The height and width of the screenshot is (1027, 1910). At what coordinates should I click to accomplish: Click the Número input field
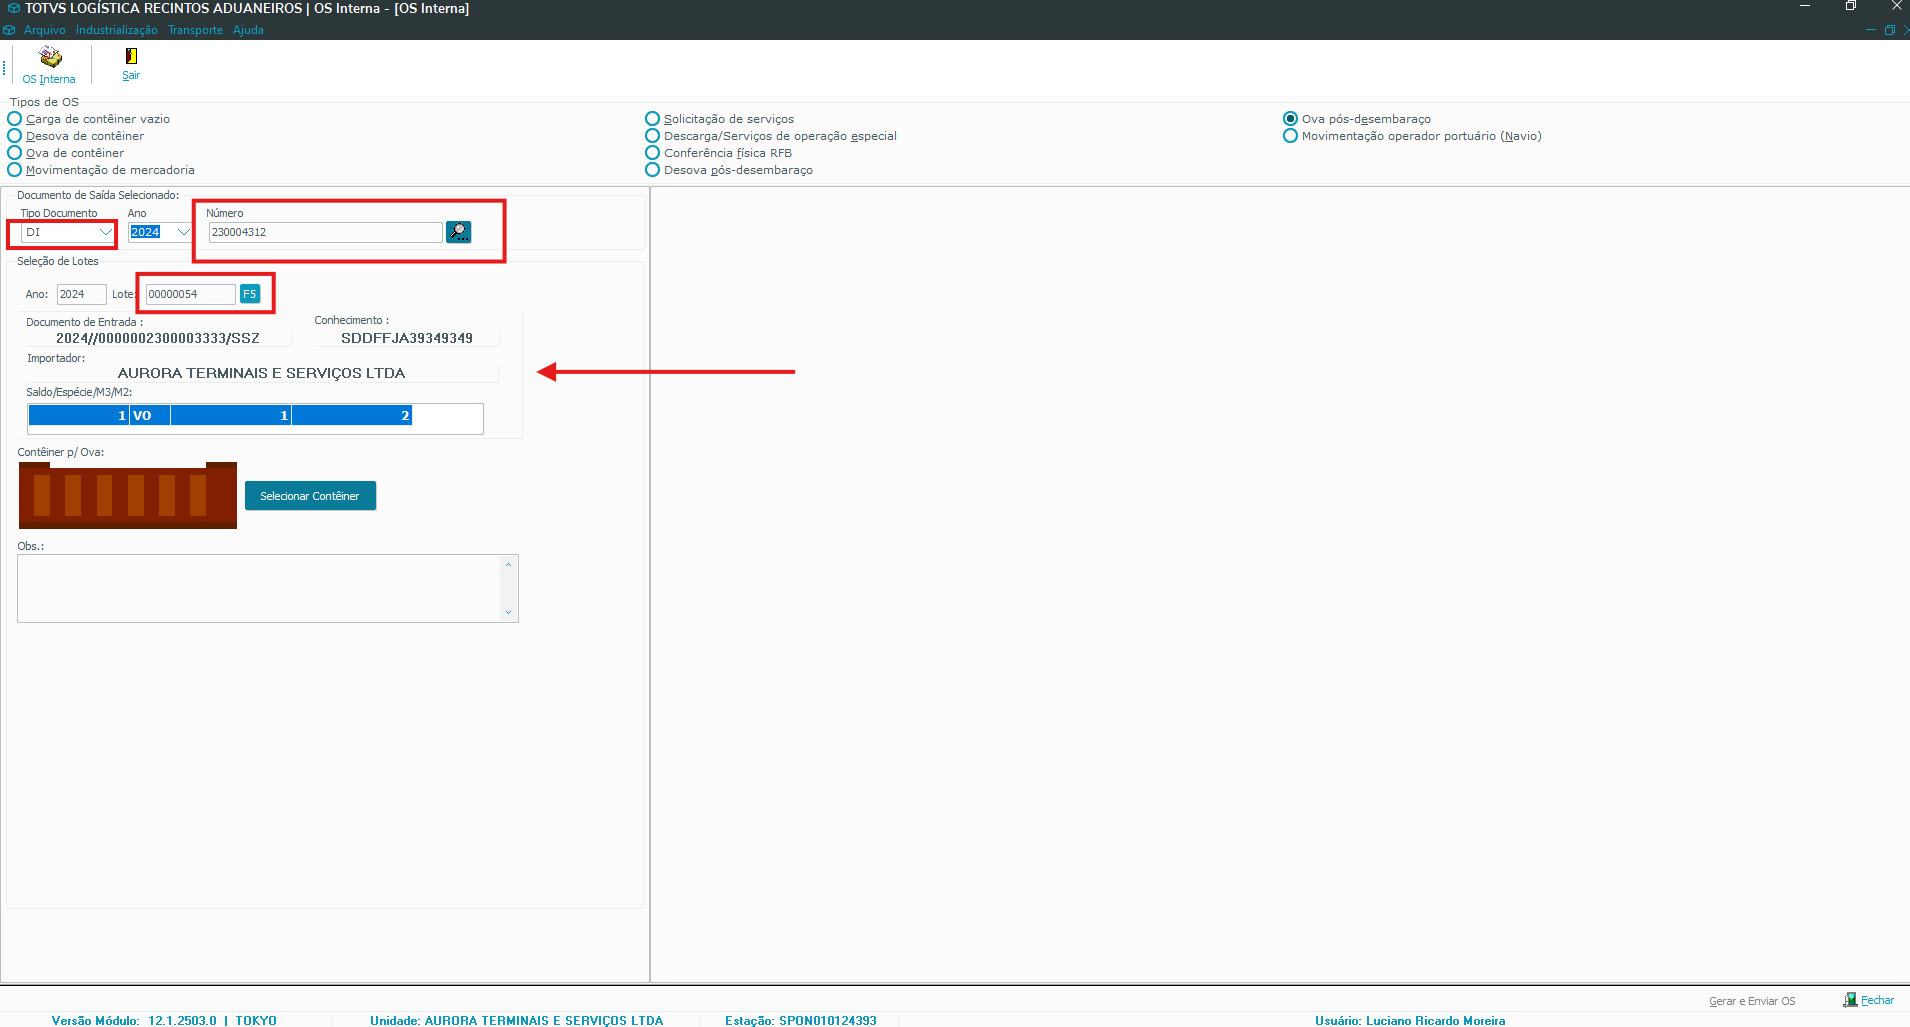coord(325,232)
